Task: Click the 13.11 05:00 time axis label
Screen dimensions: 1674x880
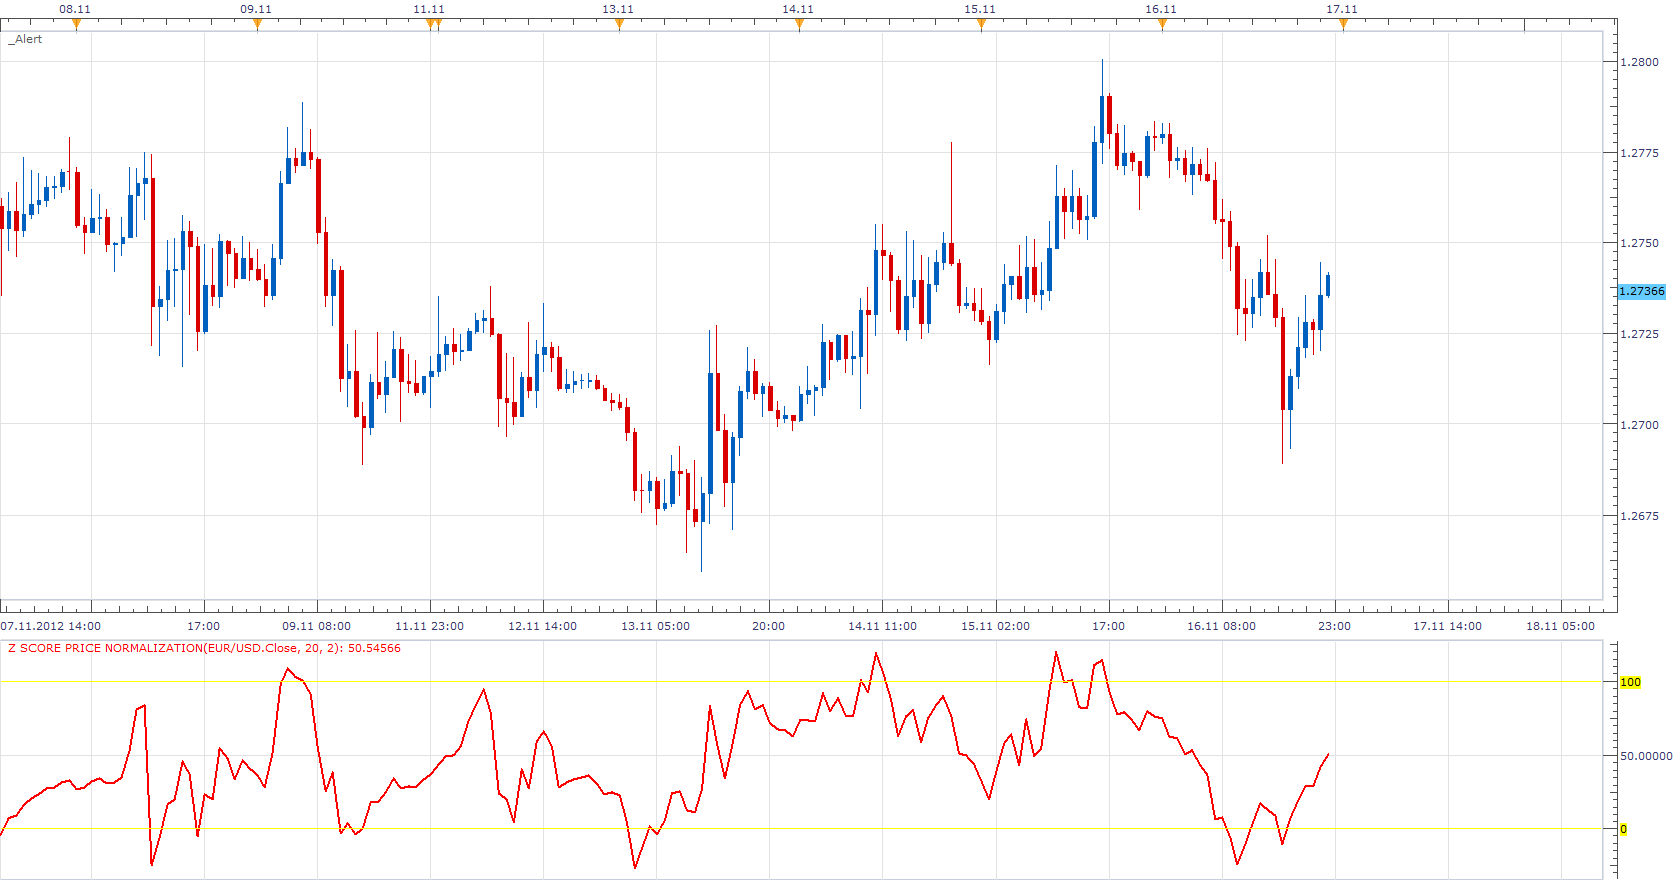Action: pos(655,626)
